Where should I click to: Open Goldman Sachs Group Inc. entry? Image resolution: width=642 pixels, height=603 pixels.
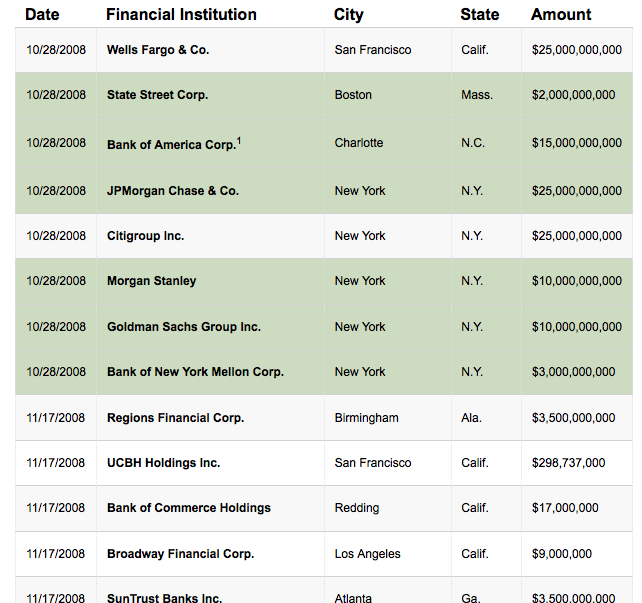pos(183,327)
